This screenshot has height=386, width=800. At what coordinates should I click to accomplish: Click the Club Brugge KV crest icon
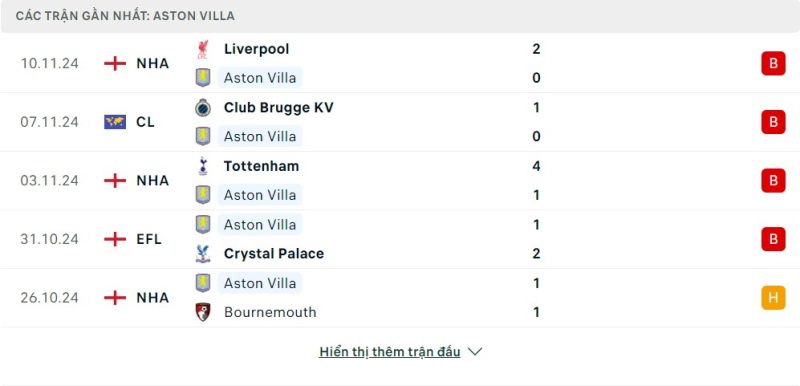[203, 108]
